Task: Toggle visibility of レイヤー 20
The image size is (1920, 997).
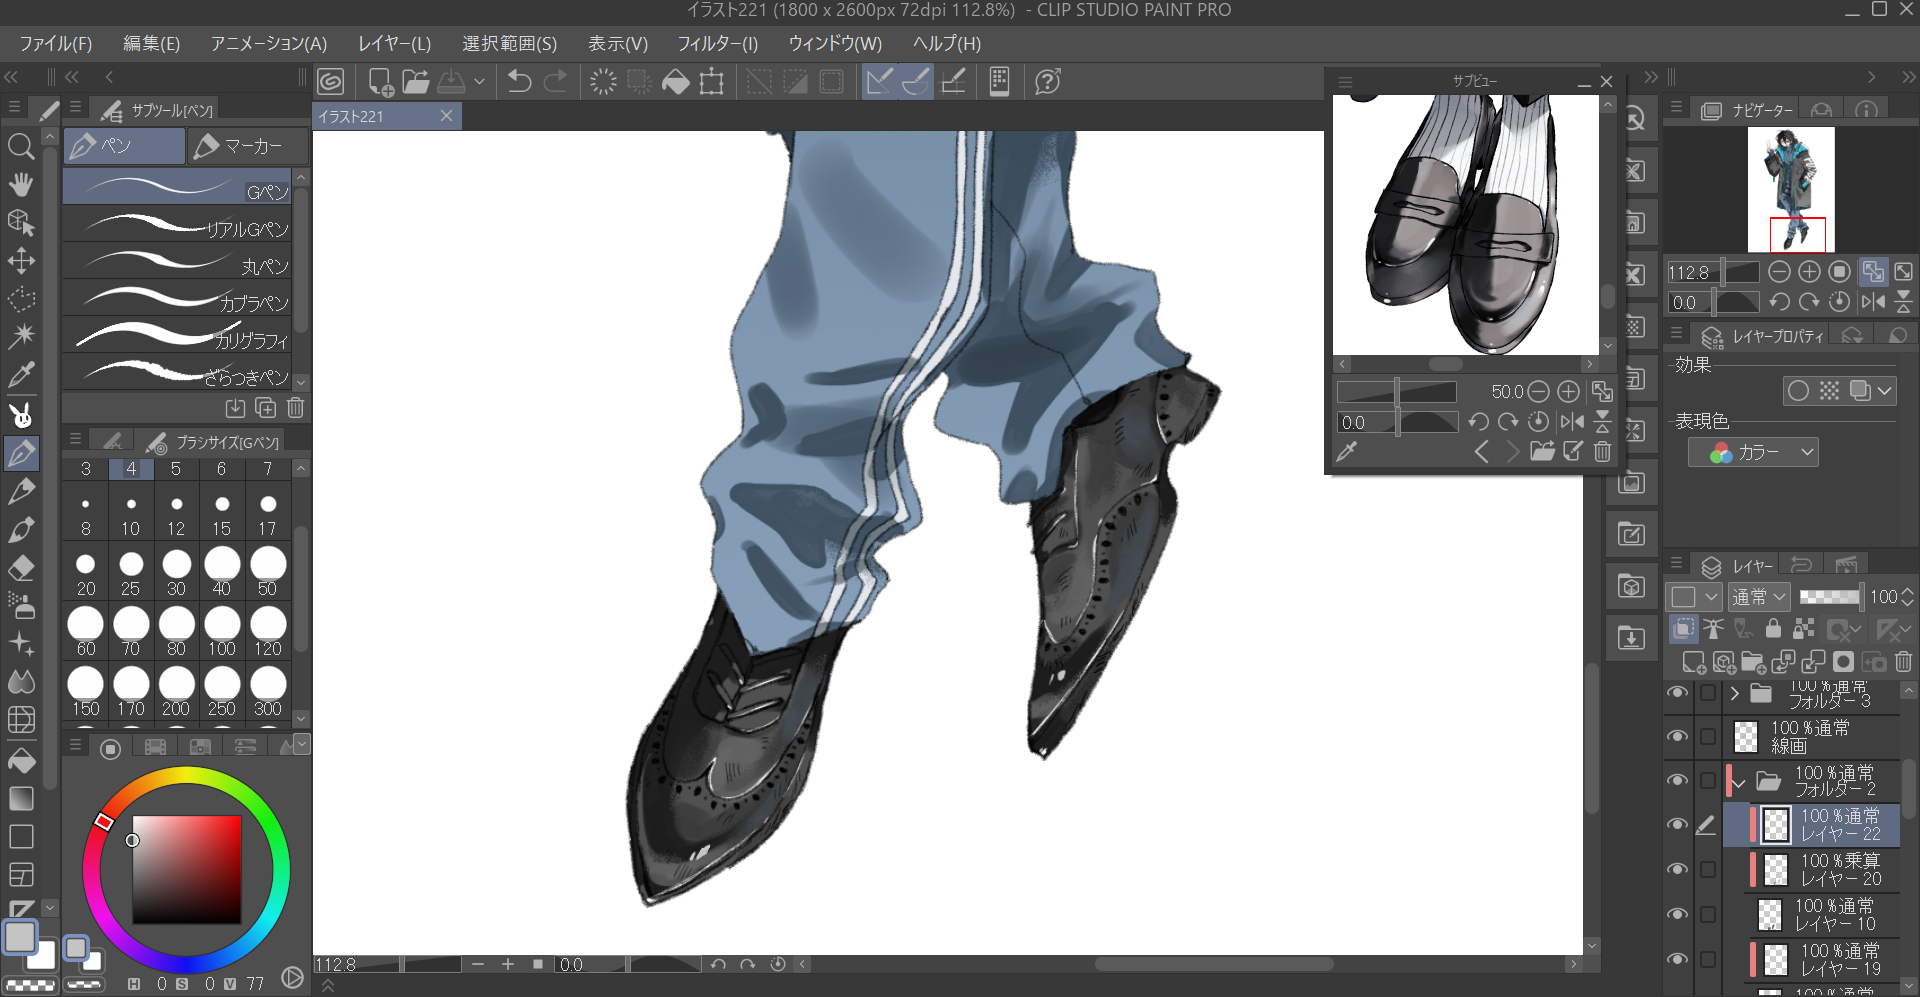Action: pos(1677,869)
